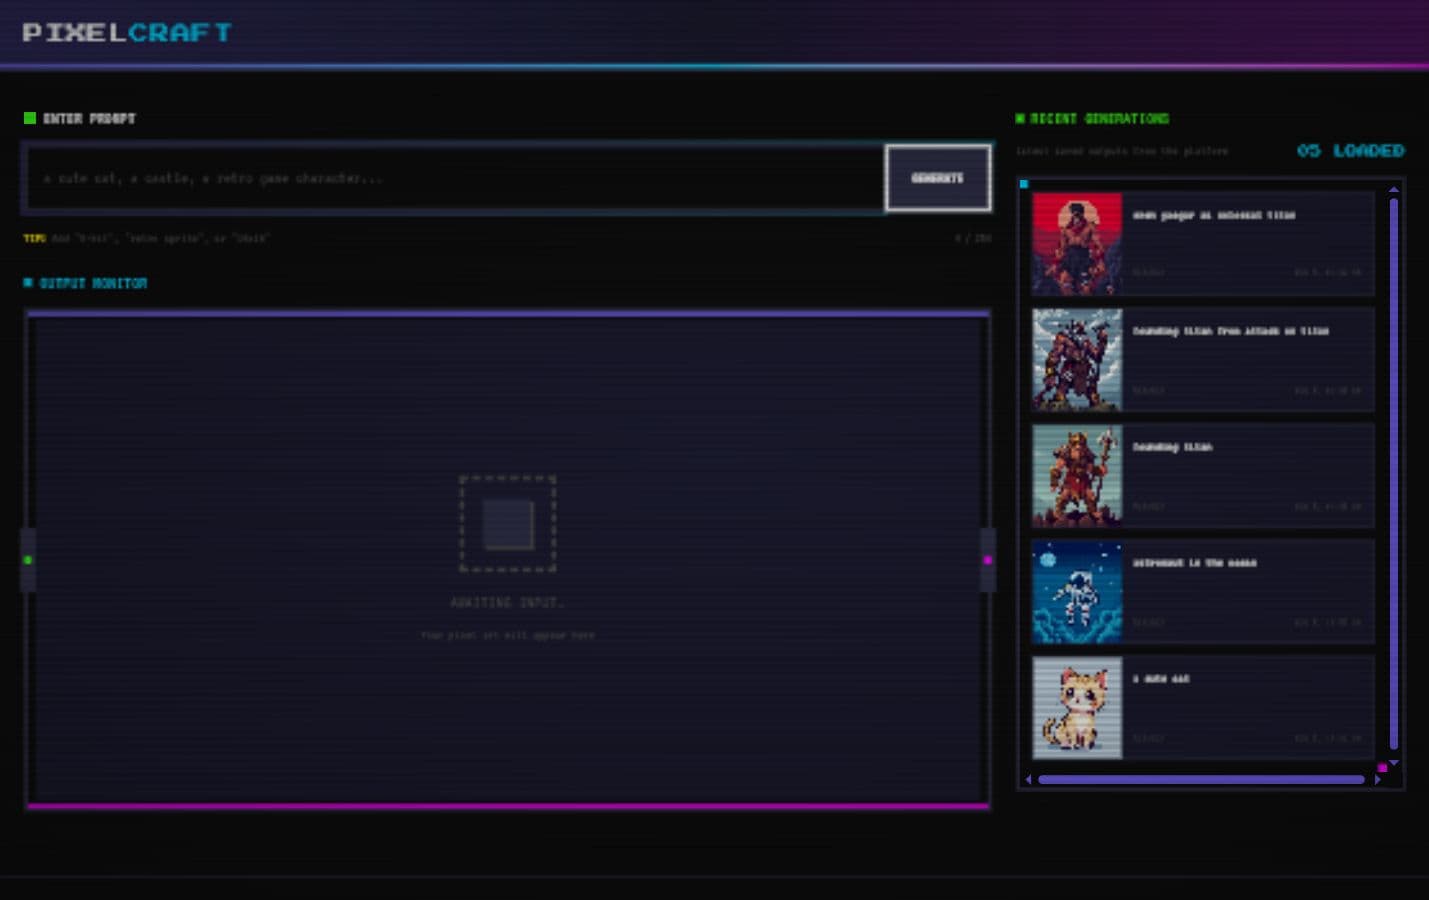Select the 'a cute cat' generation card
This screenshot has height=900, width=1429.
tap(1203, 707)
